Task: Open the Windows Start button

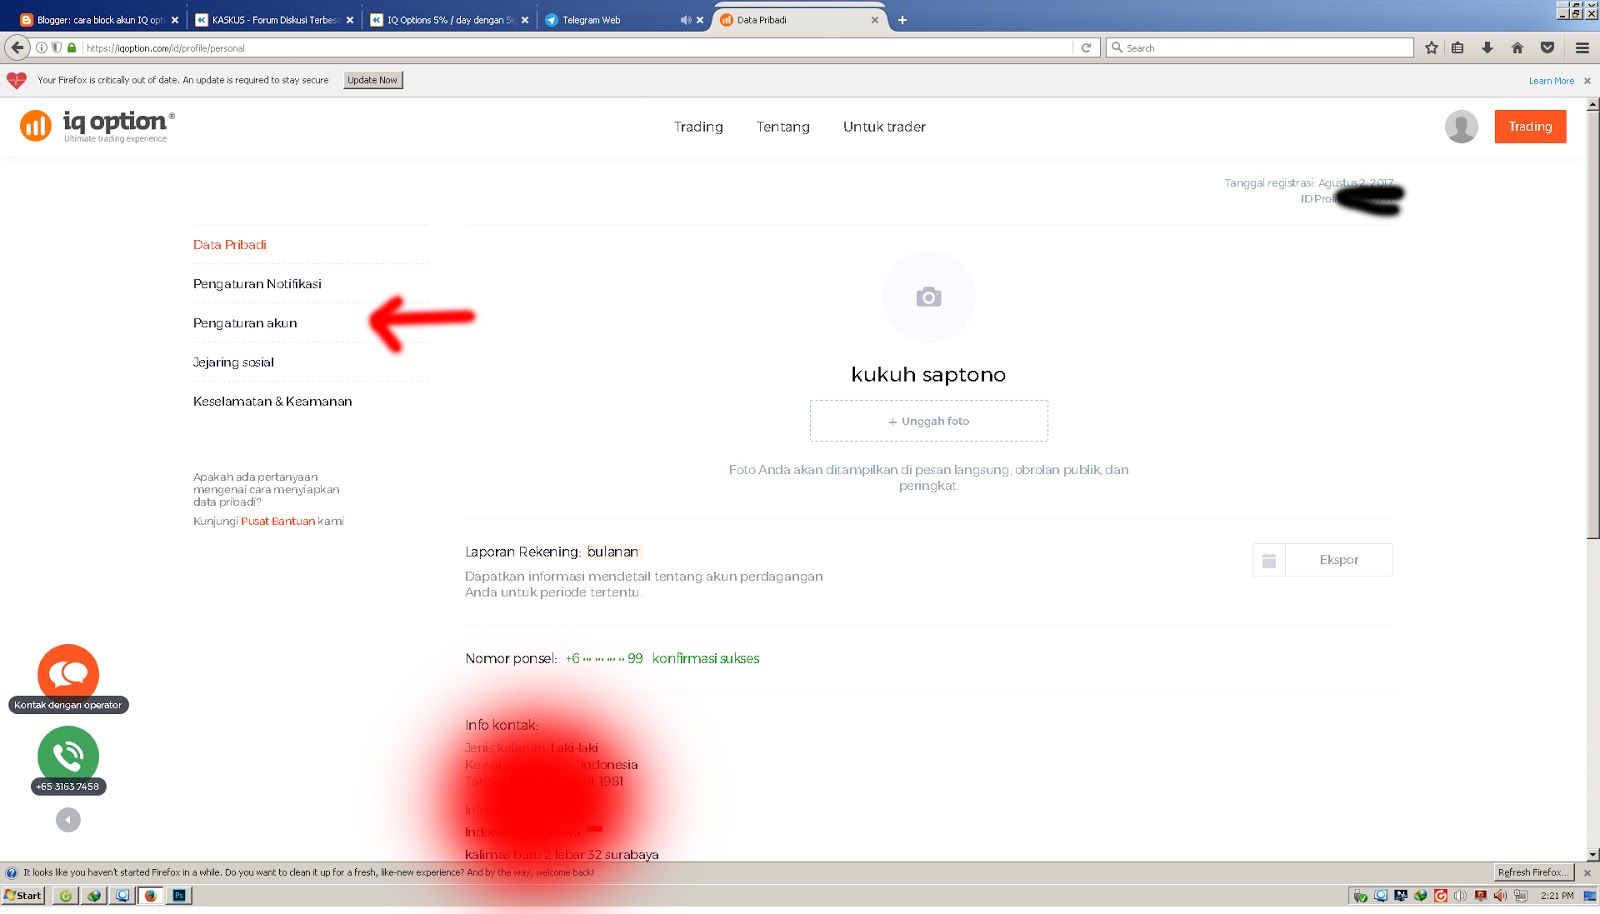Action: tap(23, 895)
